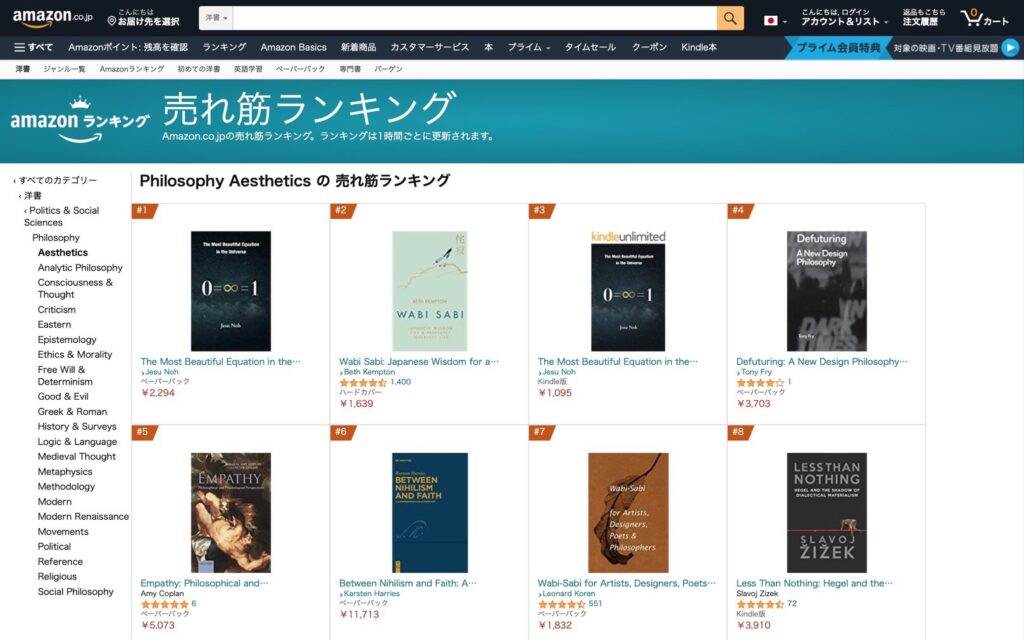Viewport: 1024px width, 640px height.
Task: Open the Wabi Sabi book cover thumbnail
Action: (430, 291)
